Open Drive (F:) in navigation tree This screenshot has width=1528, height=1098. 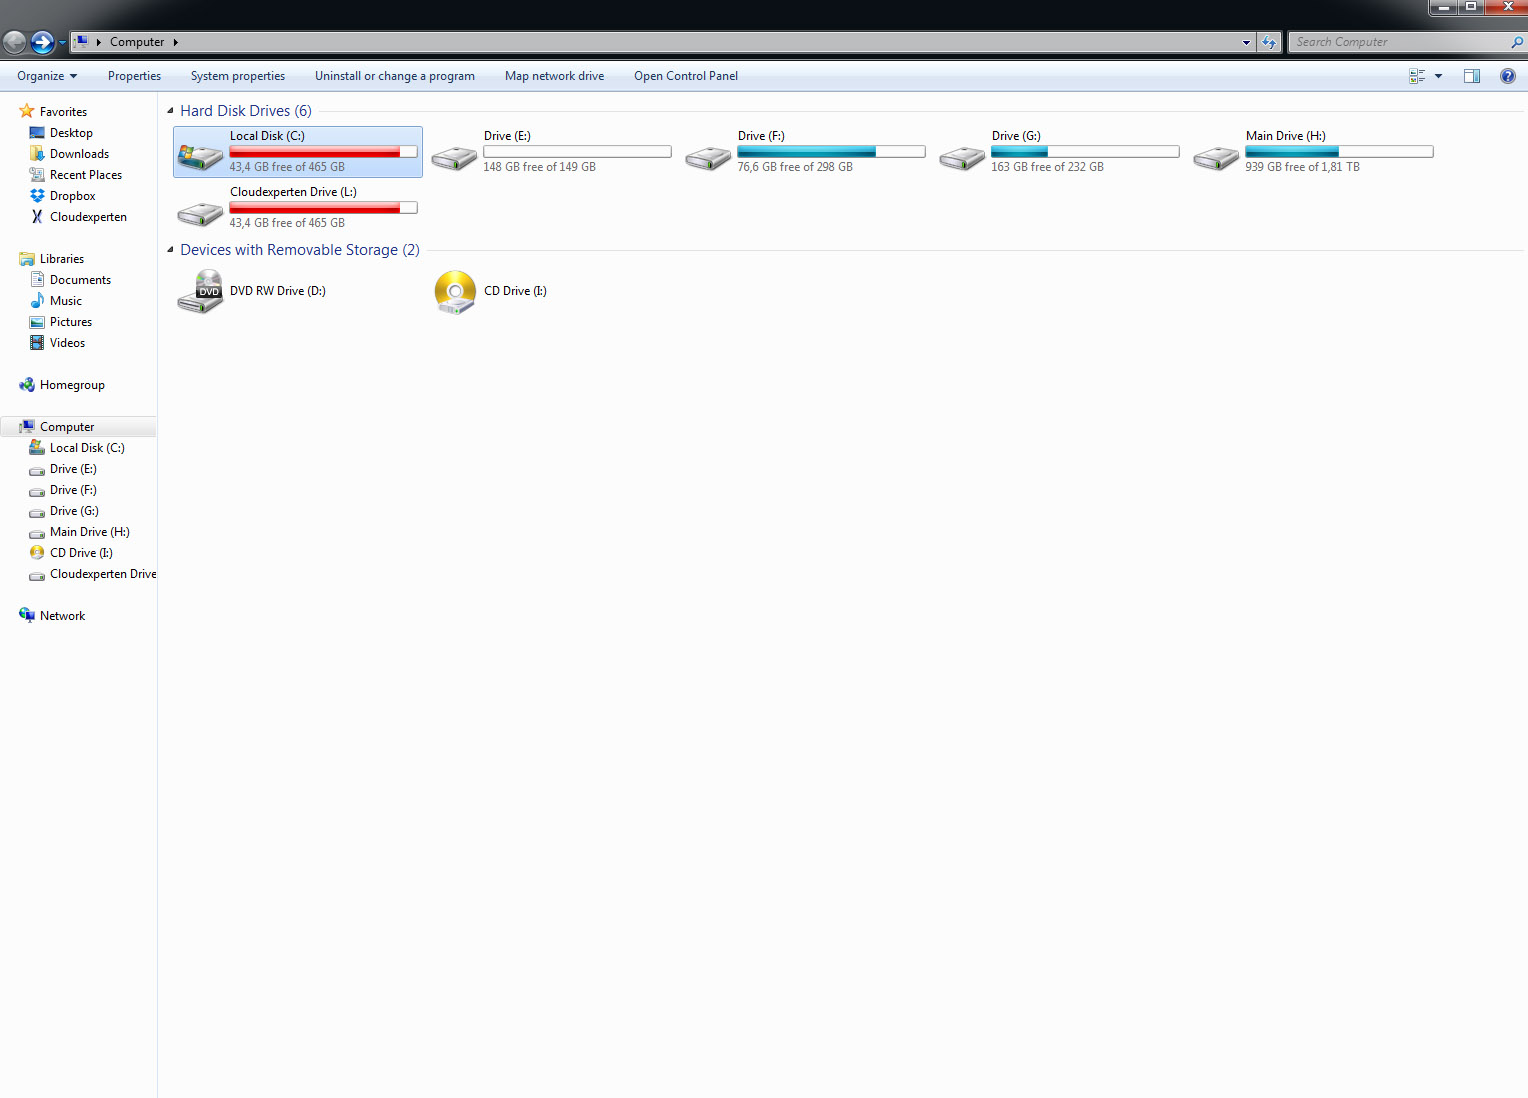pyautogui.click(x=73, y=490)
